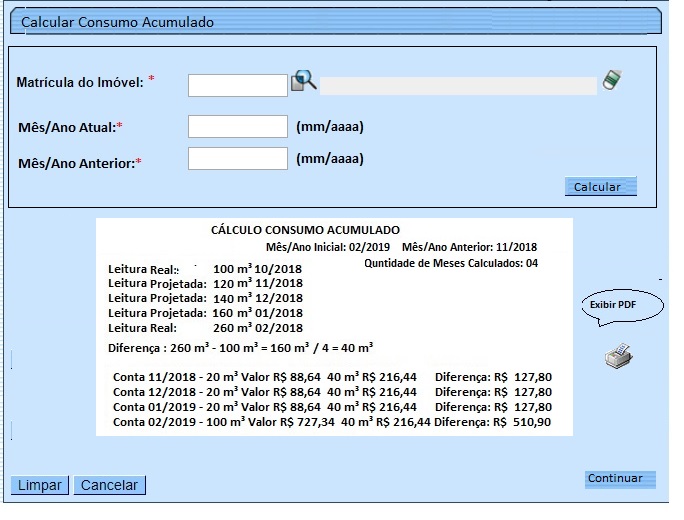Image resolution: width=684 pixels, height=520 pixels.
Task: Click into the Mês/Ano Atual input box
Action: point(238,127)
